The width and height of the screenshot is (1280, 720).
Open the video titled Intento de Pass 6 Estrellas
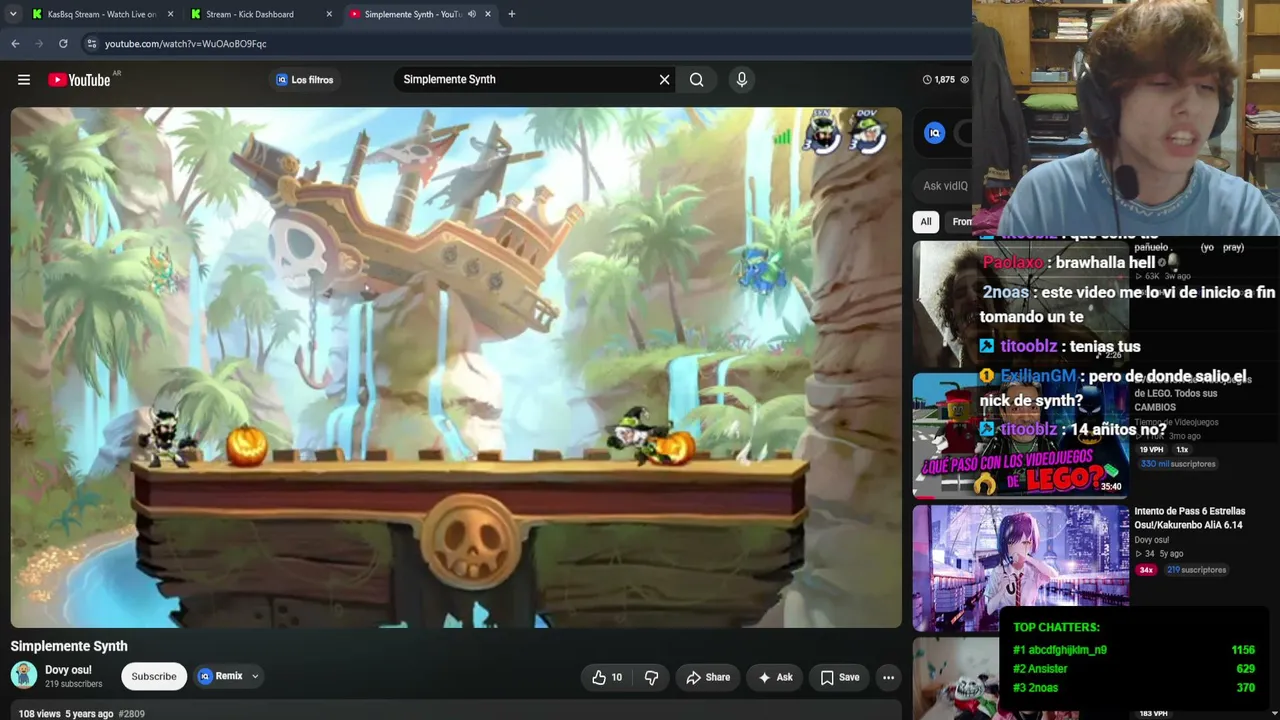coord(1189,518)
